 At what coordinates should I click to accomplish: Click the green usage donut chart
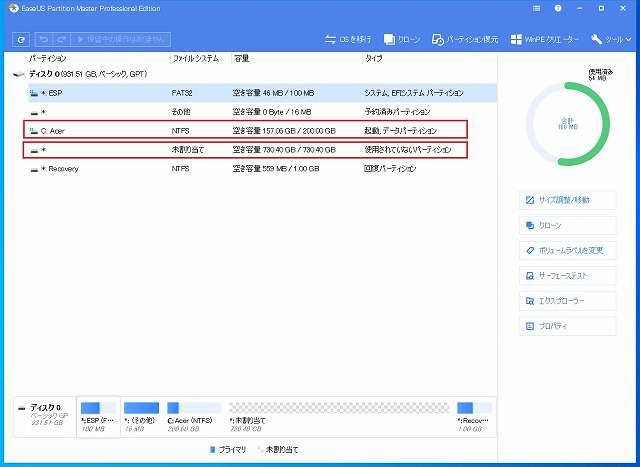click(568, 124)
